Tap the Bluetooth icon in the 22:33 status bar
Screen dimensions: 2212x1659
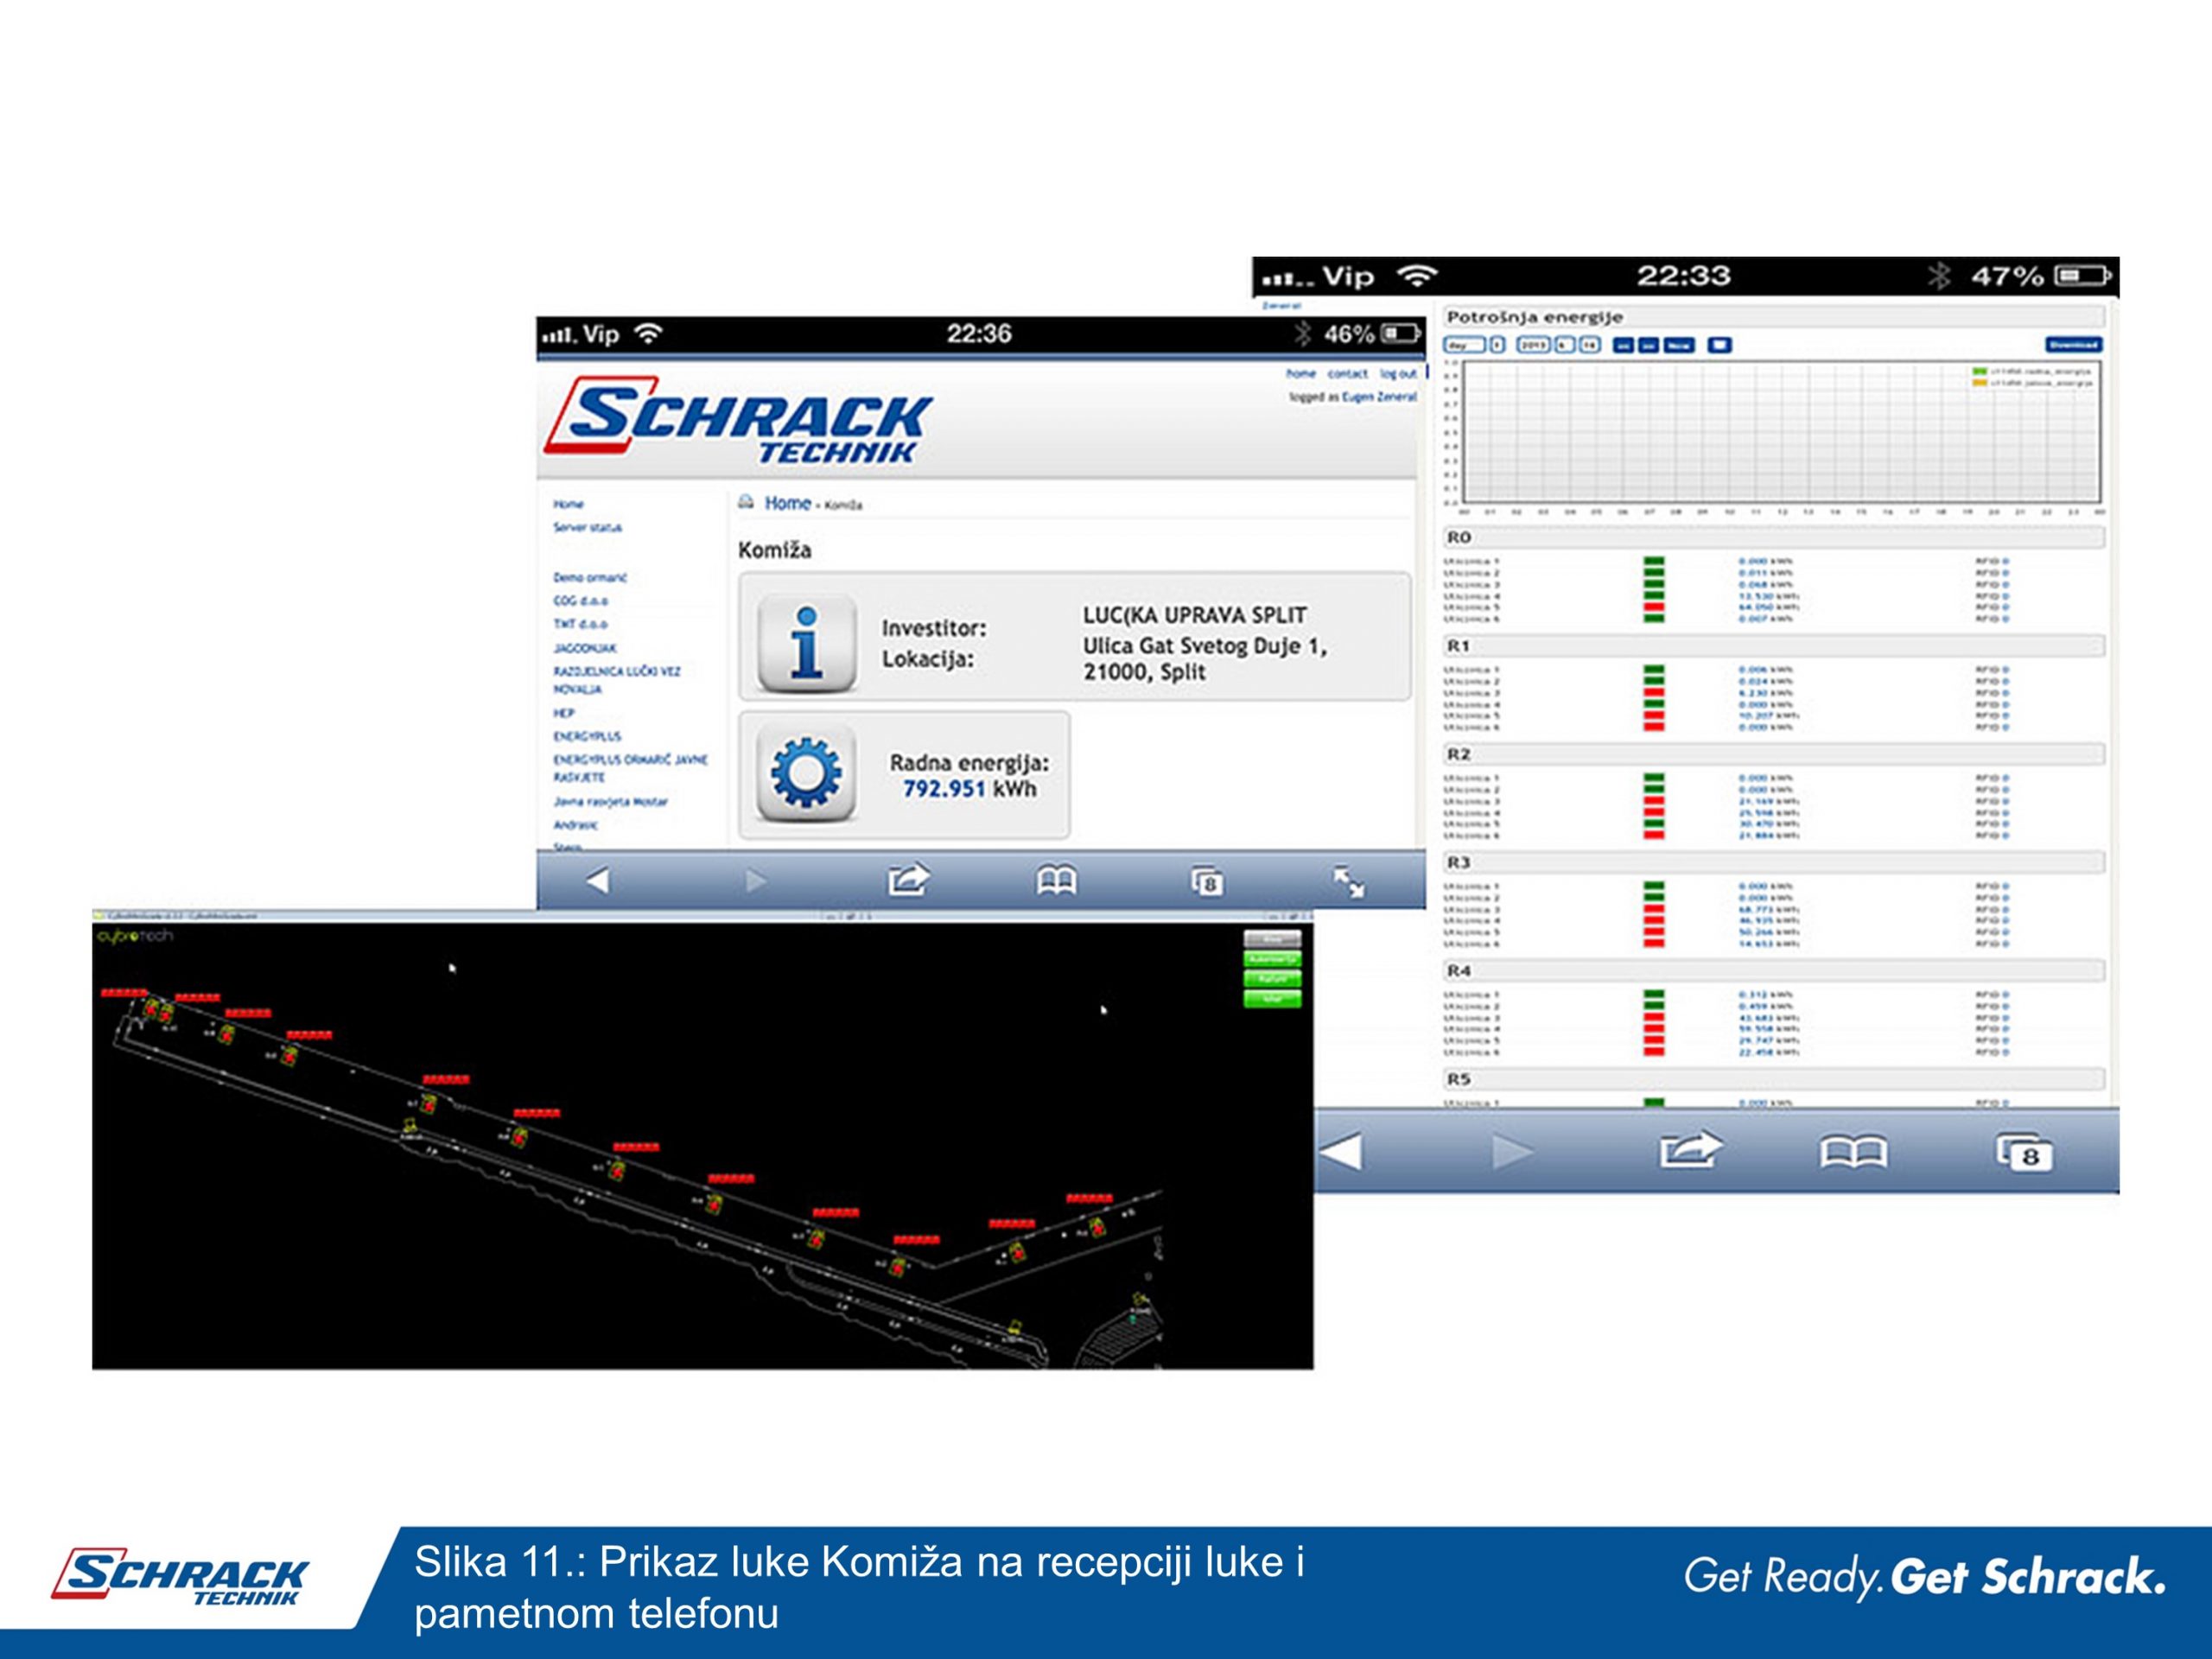click(x=1939, y=275)
